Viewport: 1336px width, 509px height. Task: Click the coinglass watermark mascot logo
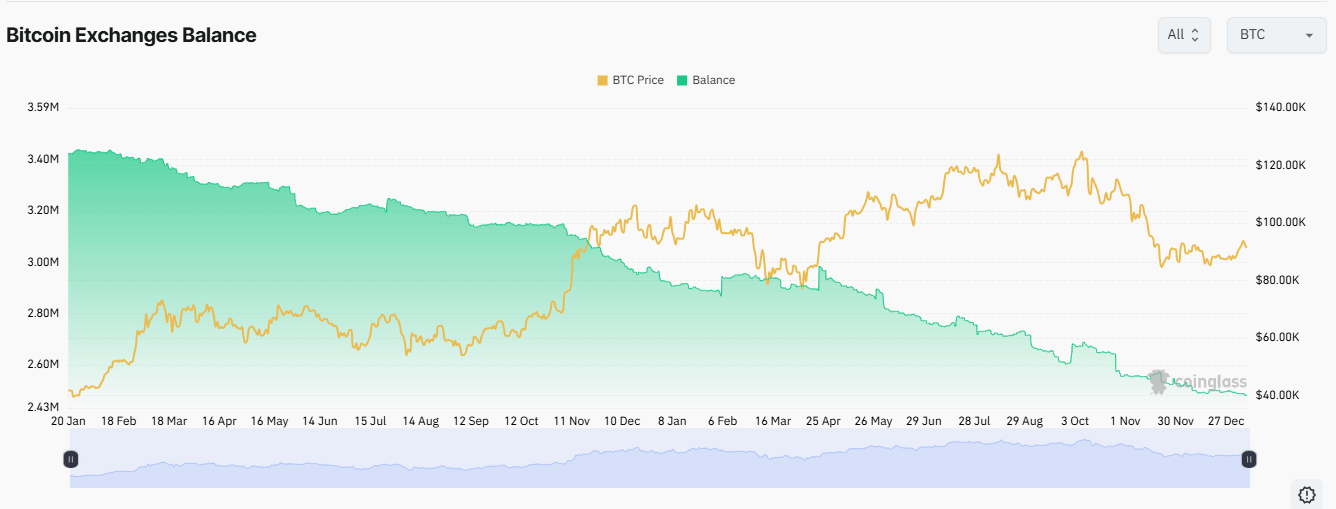[x=1159, y=381]
